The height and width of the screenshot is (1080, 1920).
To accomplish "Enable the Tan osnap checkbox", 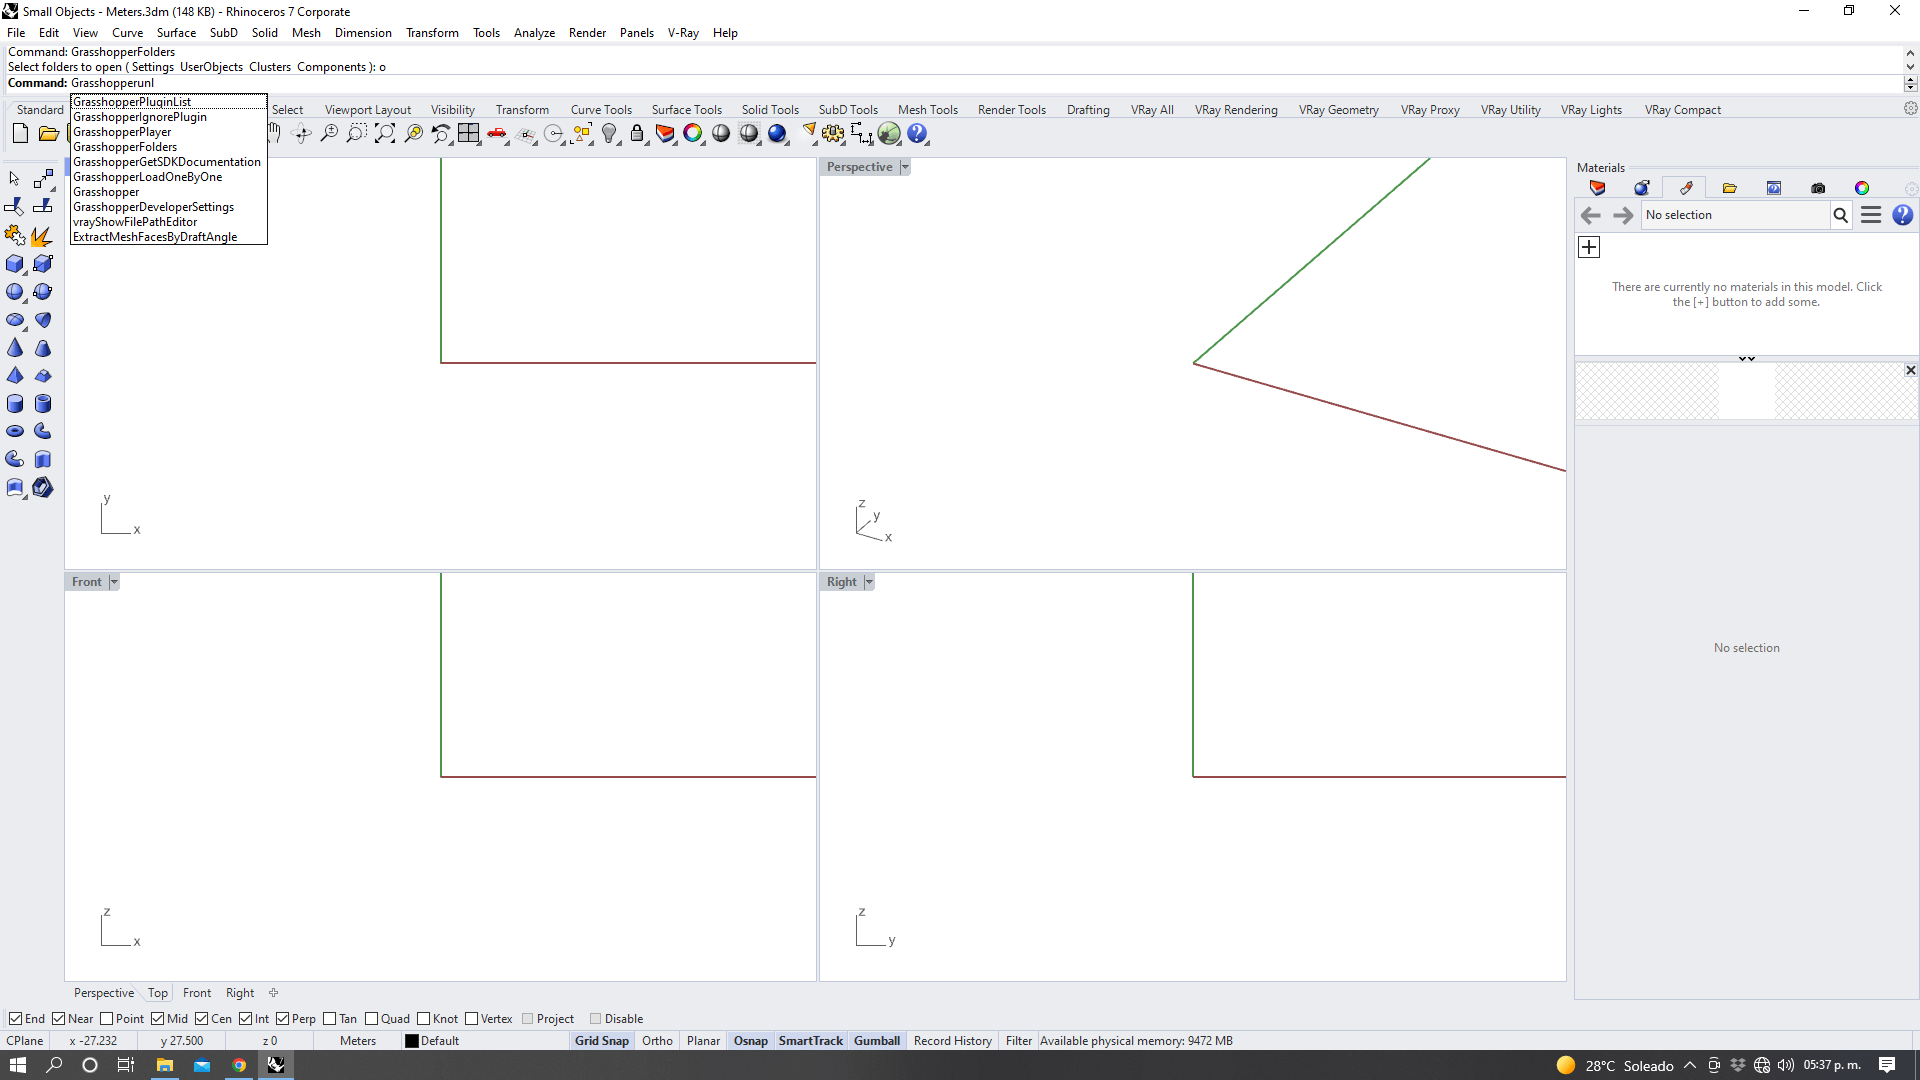I will coord(330,1019).
